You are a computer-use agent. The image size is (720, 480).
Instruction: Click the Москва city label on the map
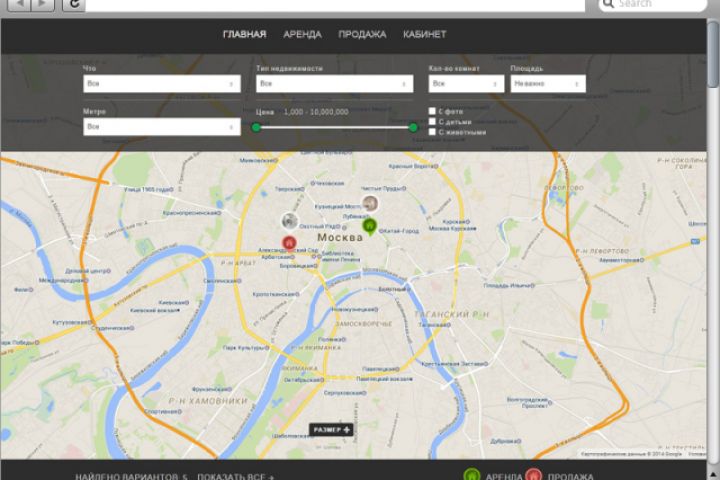340,237
